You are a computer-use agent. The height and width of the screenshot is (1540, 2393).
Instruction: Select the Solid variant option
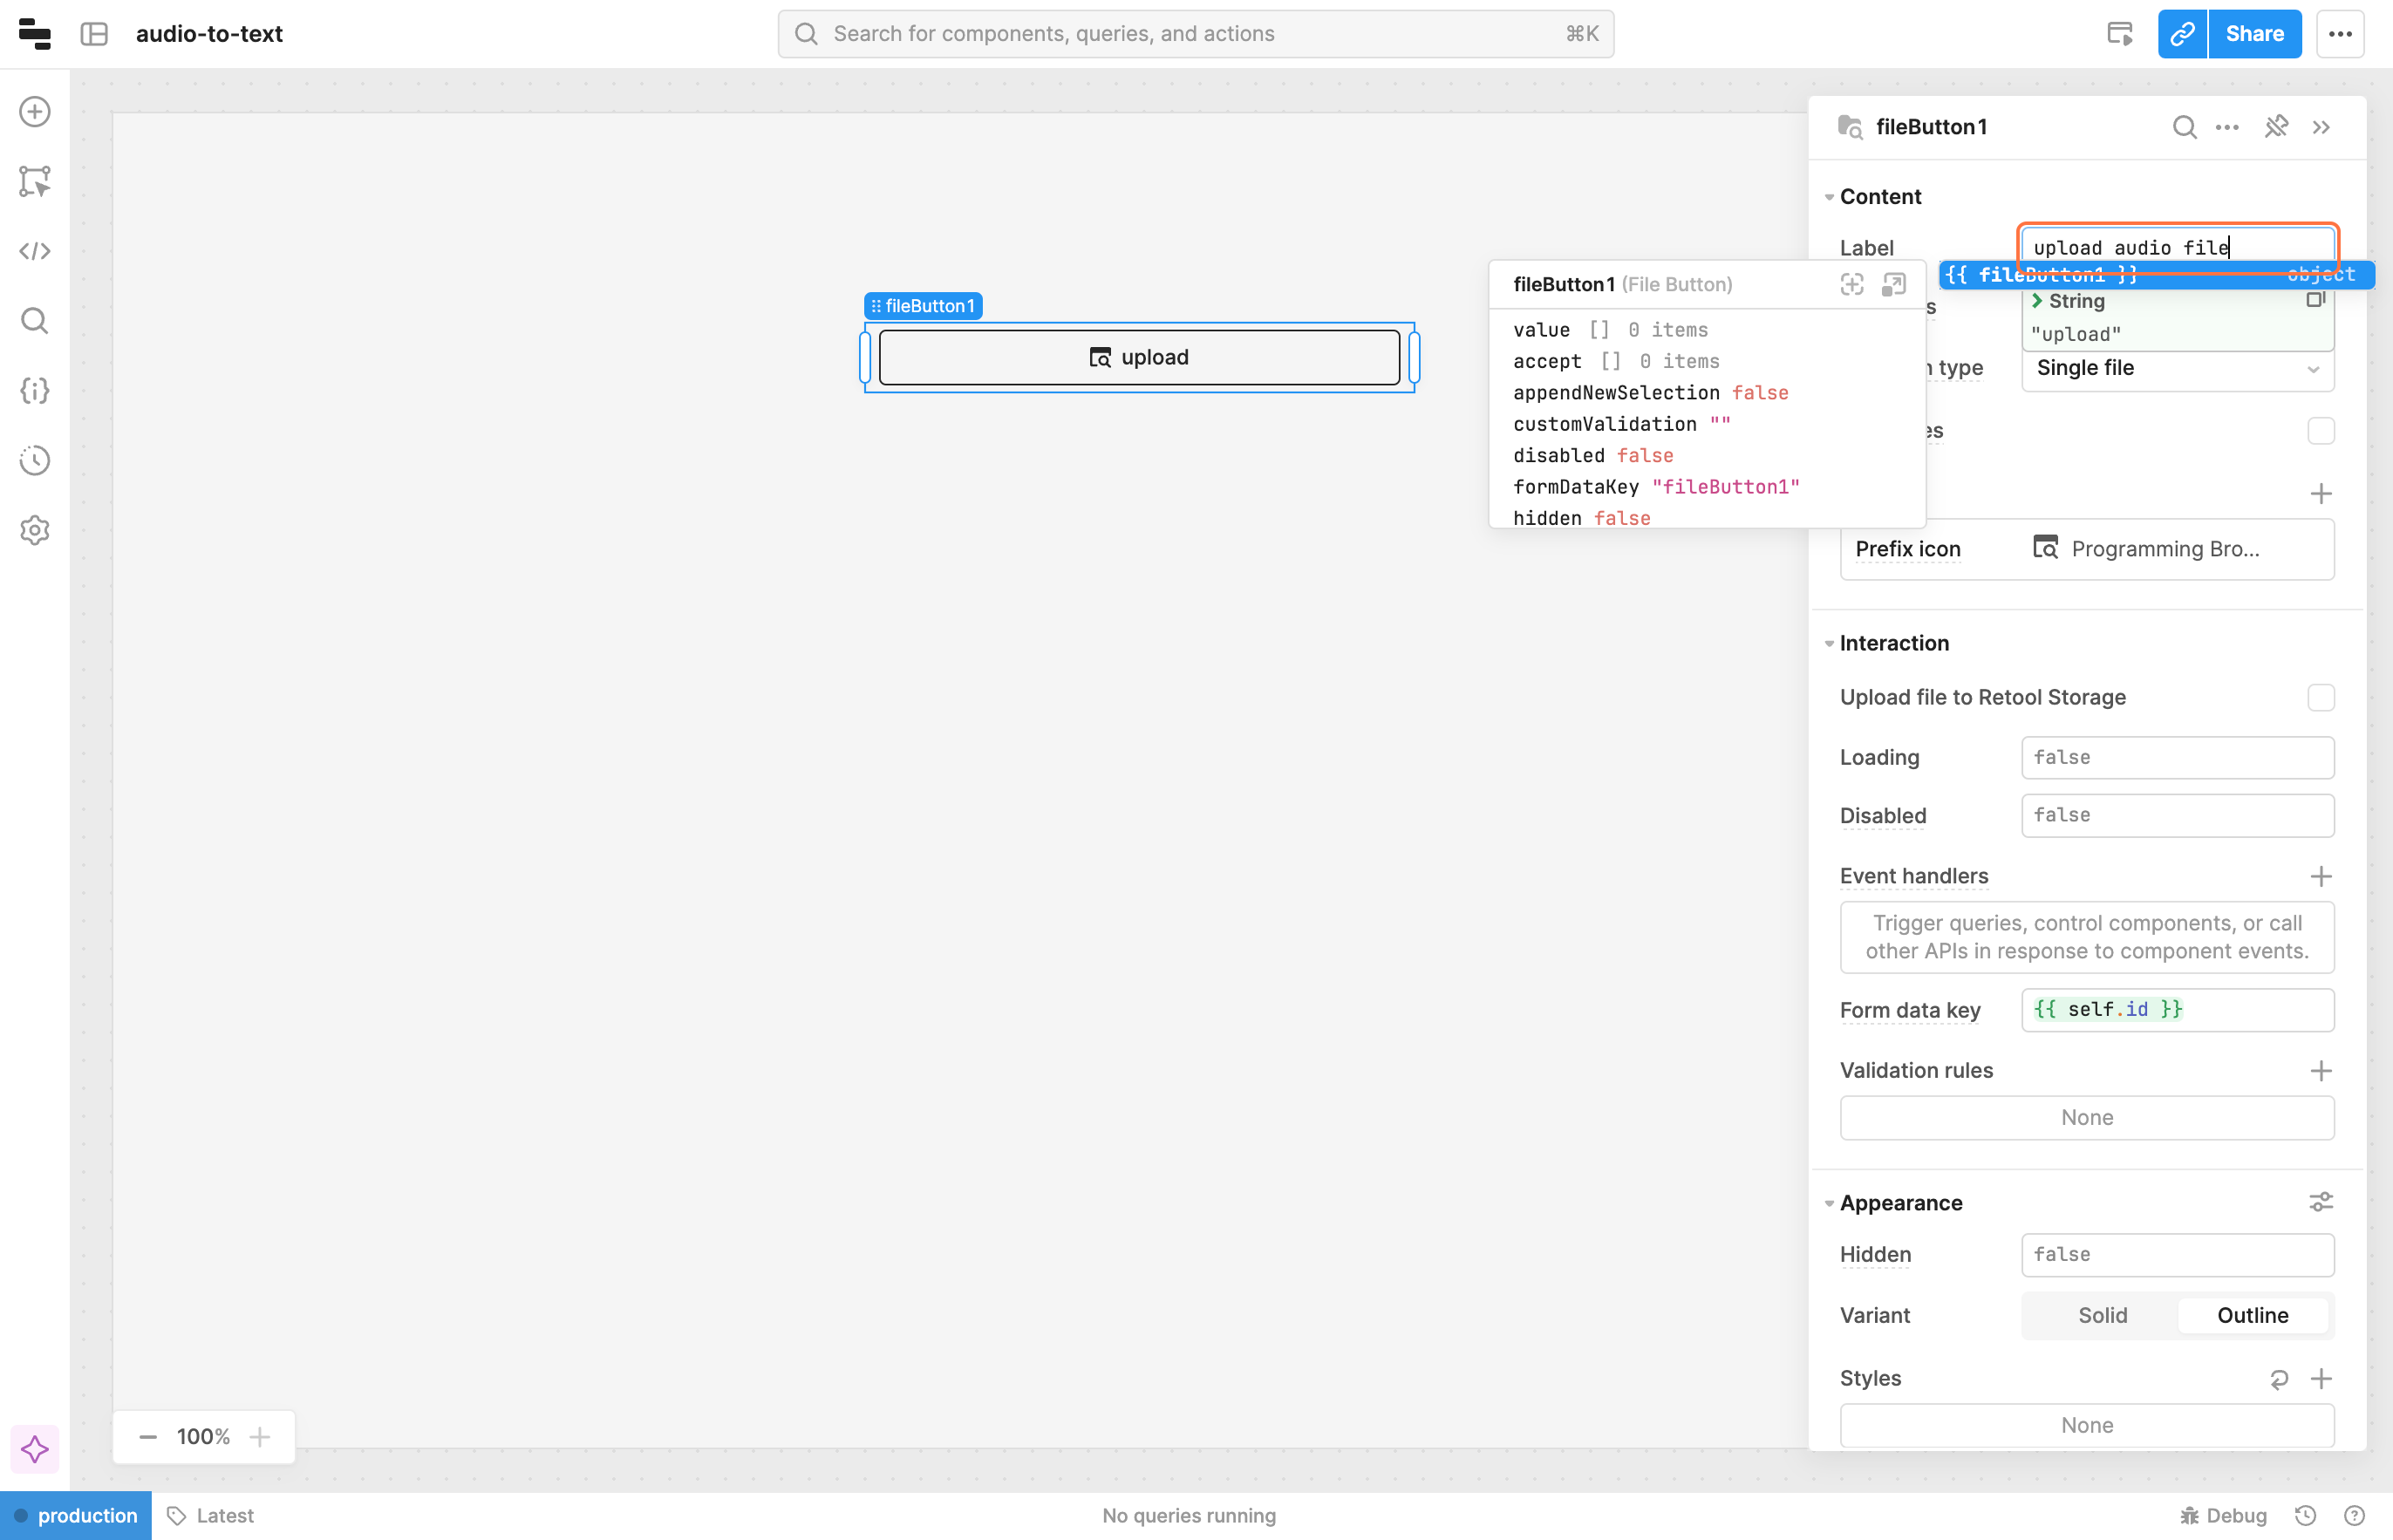pos(2102,1315)
